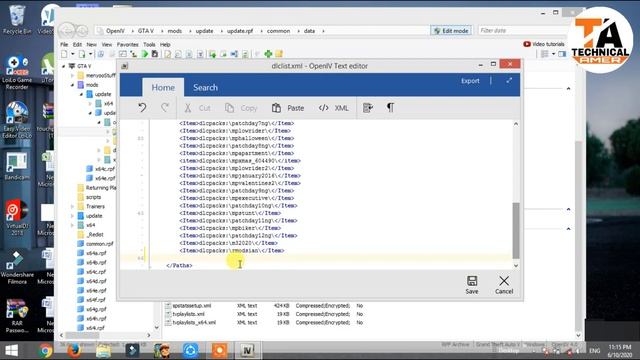Save the dlclist.xml changes

(472, 284)
